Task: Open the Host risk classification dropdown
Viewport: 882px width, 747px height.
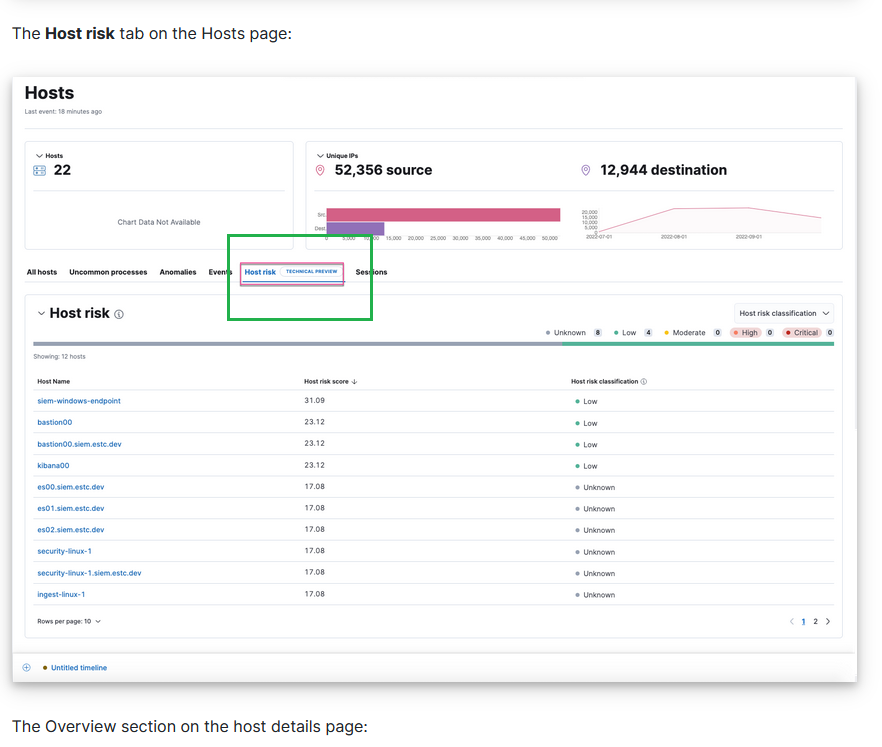Action: (784, 313)
